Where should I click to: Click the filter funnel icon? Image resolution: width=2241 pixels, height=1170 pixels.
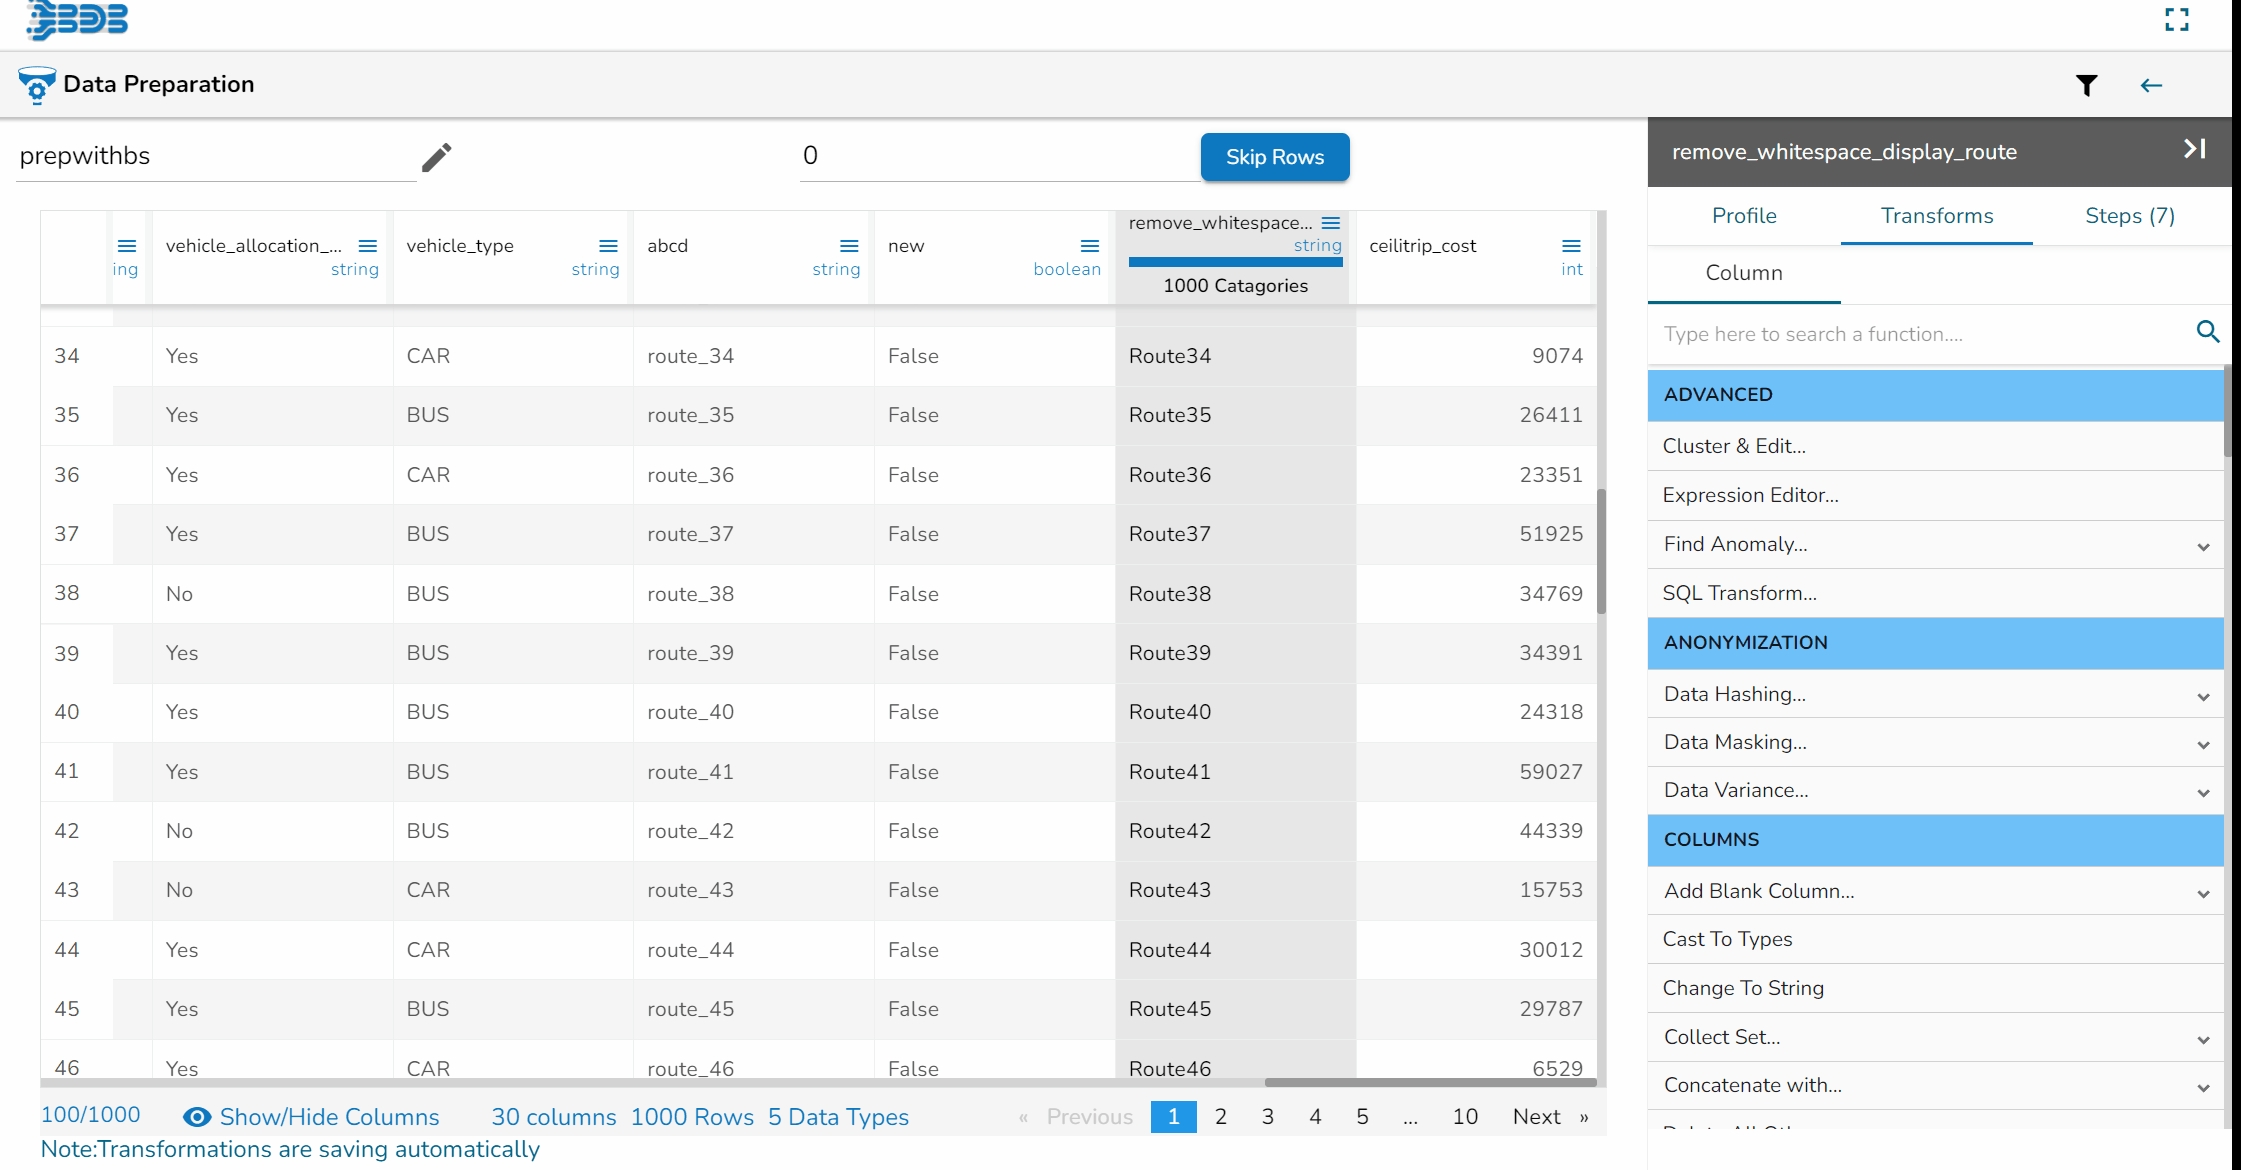[2086, 86]
